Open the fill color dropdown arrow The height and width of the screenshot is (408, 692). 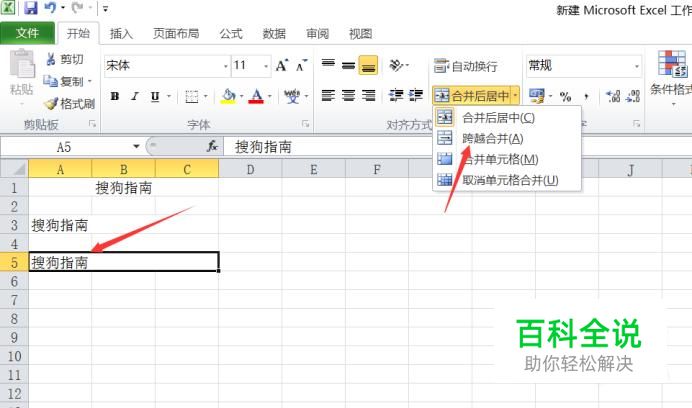pos(242,96)
